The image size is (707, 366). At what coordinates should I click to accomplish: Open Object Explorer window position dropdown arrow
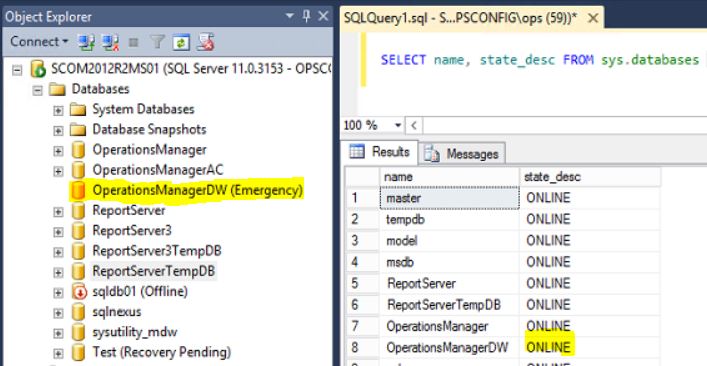pyautogui.click(x=290, y=17)
